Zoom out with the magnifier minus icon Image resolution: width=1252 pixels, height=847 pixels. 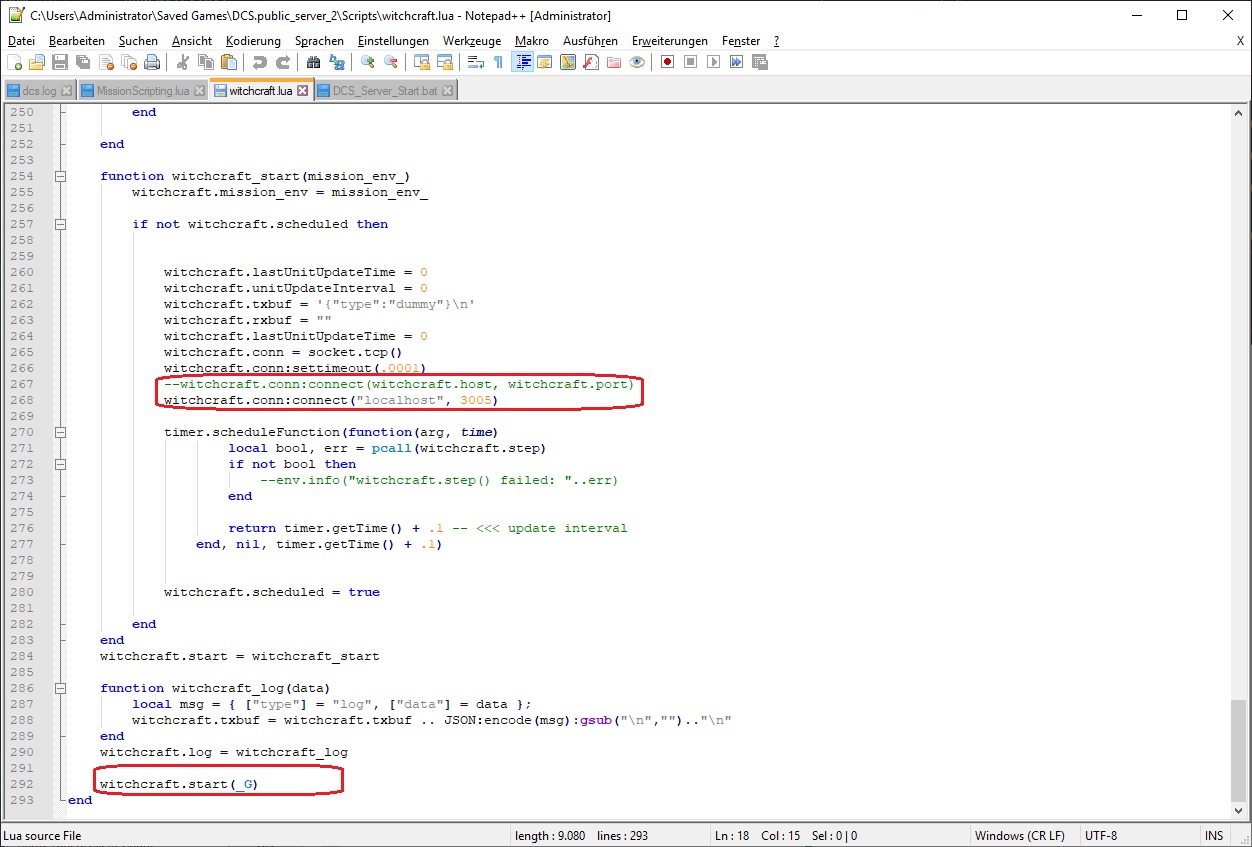[x=391, y=62]
